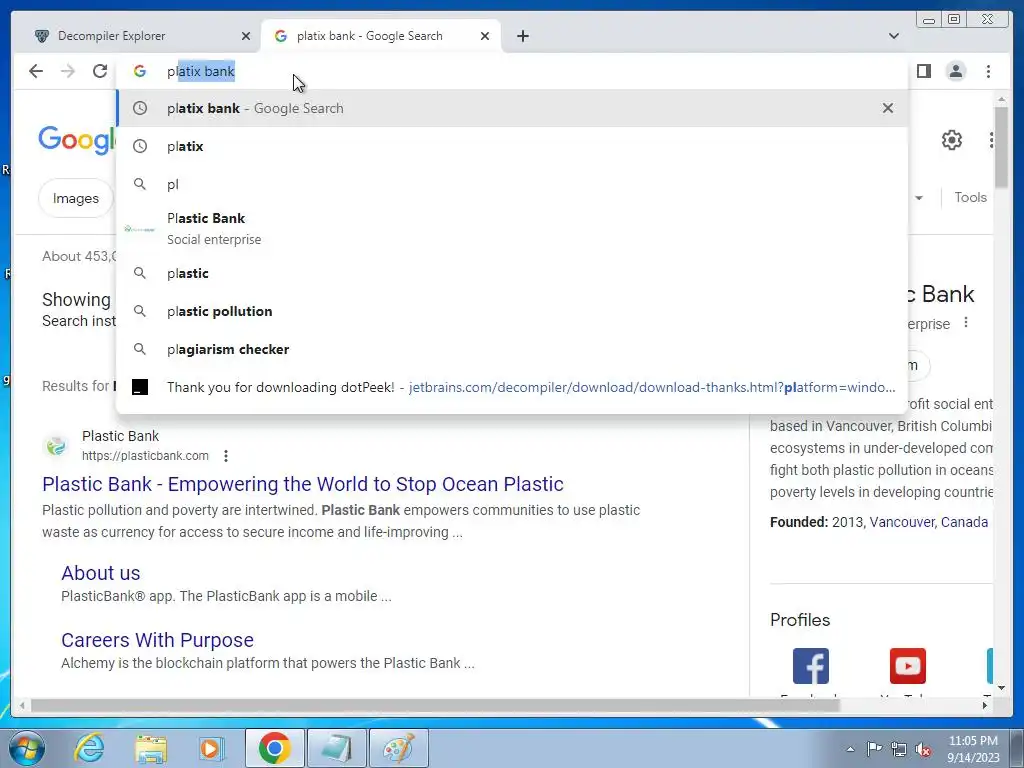The image size is (1024, 768).
Task: Select the Images search filter chip
Action: [76, 198]
